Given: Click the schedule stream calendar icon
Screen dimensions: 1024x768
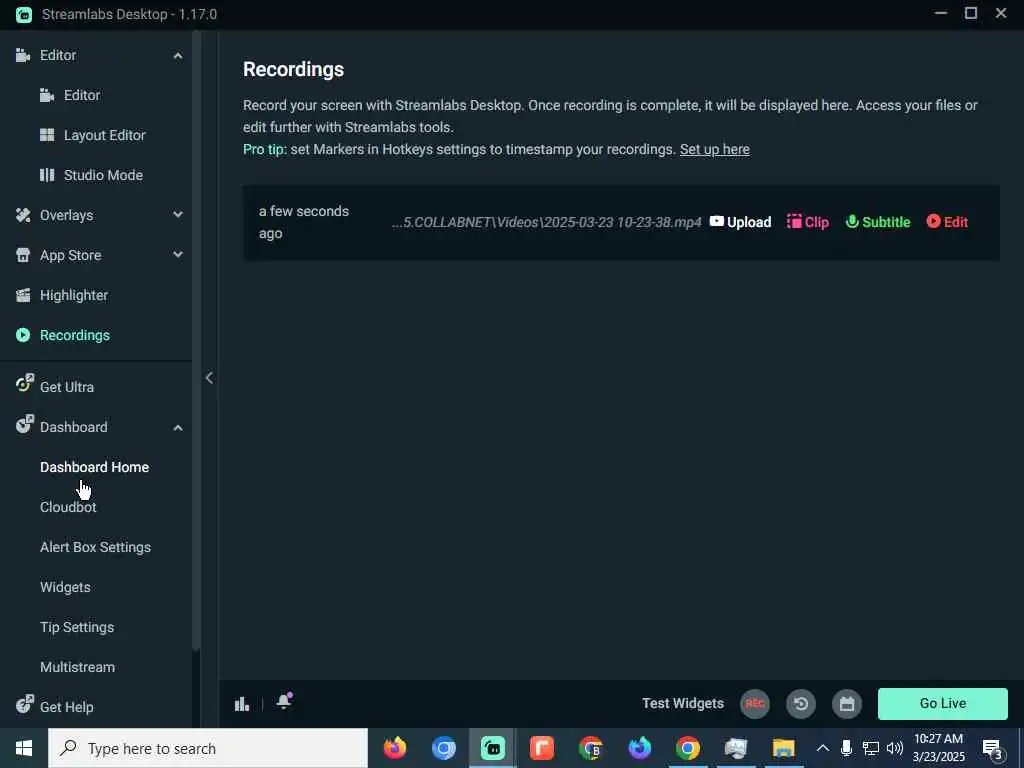Looking at the screenshot, I should point(847,704).
